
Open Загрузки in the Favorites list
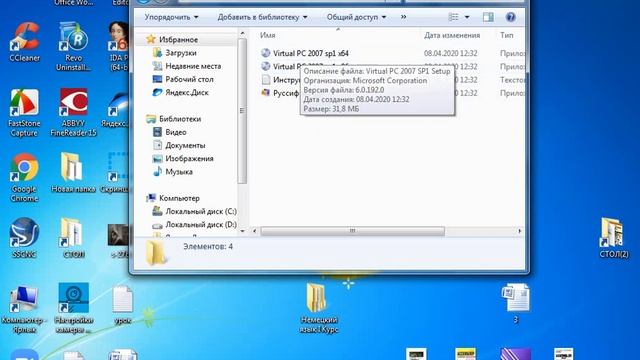181,53
